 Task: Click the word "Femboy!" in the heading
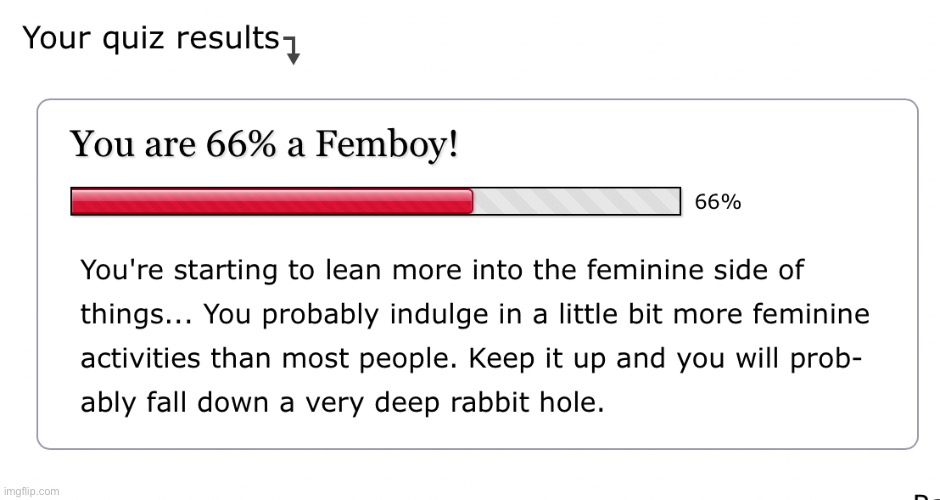[x=388, y=146]
